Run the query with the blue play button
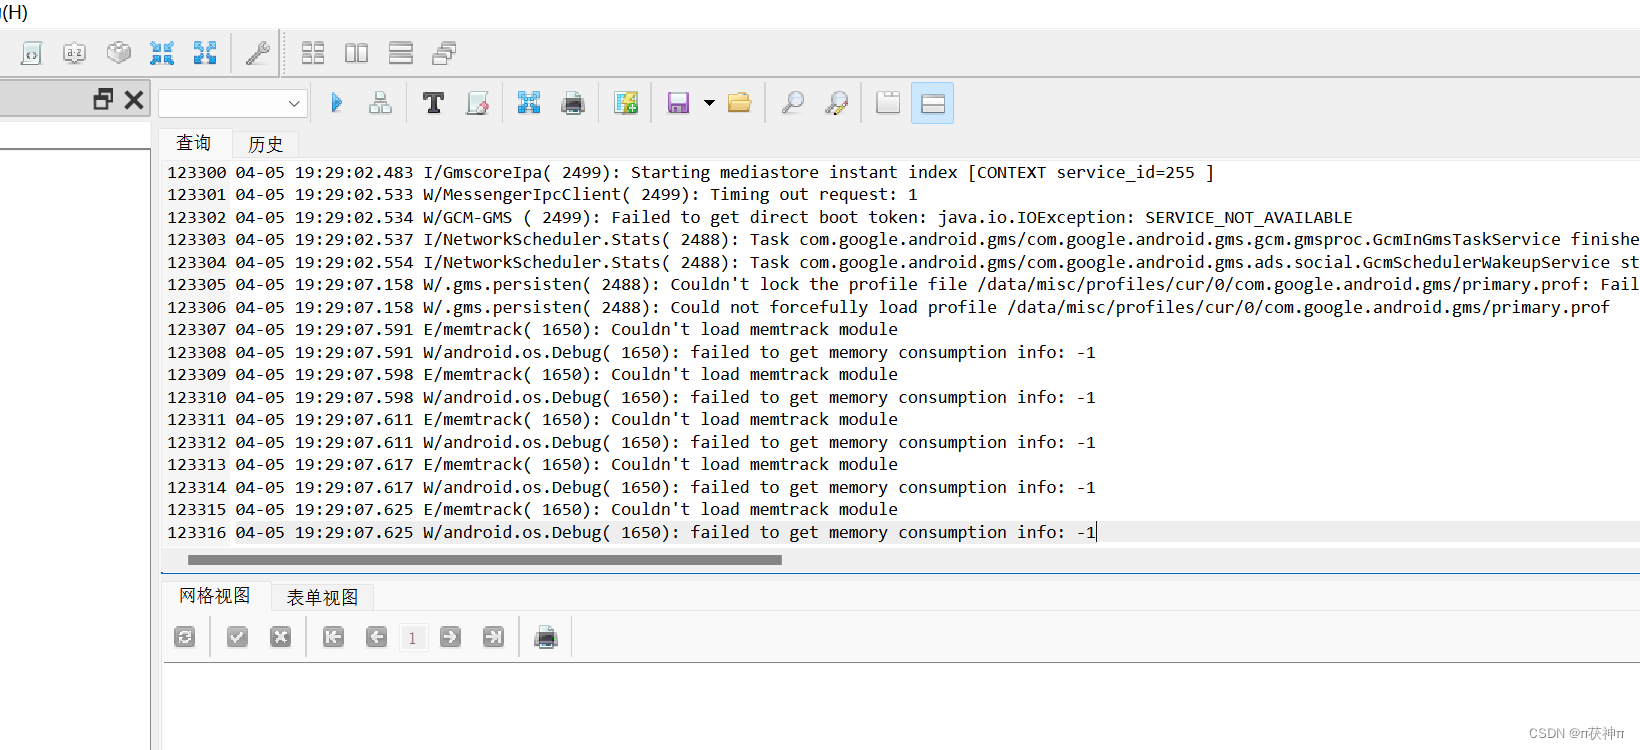Viewport: 1640px width, 750px height. (x=336, y=103)
